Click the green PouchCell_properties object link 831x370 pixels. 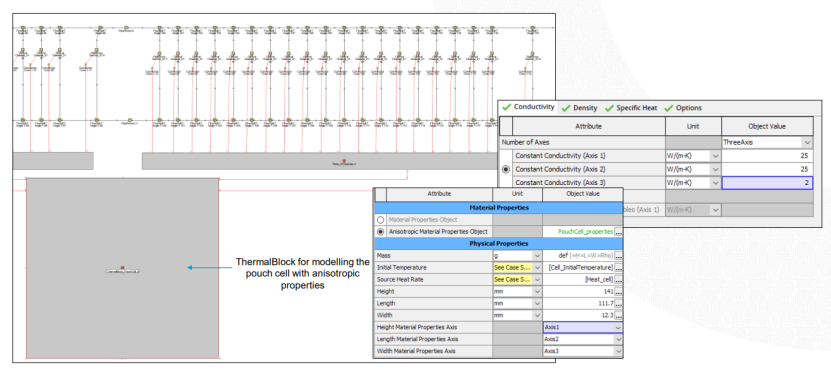[x=586, y=232]
